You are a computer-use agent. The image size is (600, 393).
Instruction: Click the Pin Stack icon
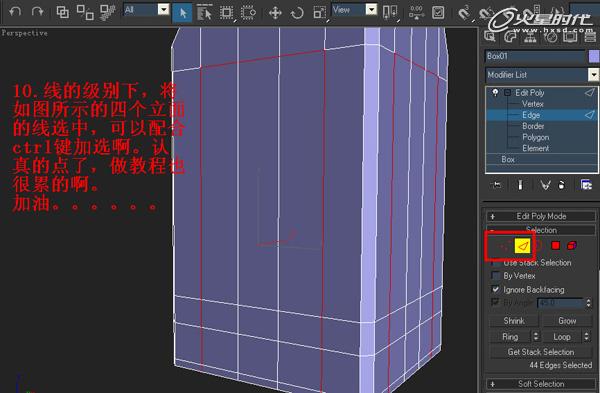tap(496, 185)
